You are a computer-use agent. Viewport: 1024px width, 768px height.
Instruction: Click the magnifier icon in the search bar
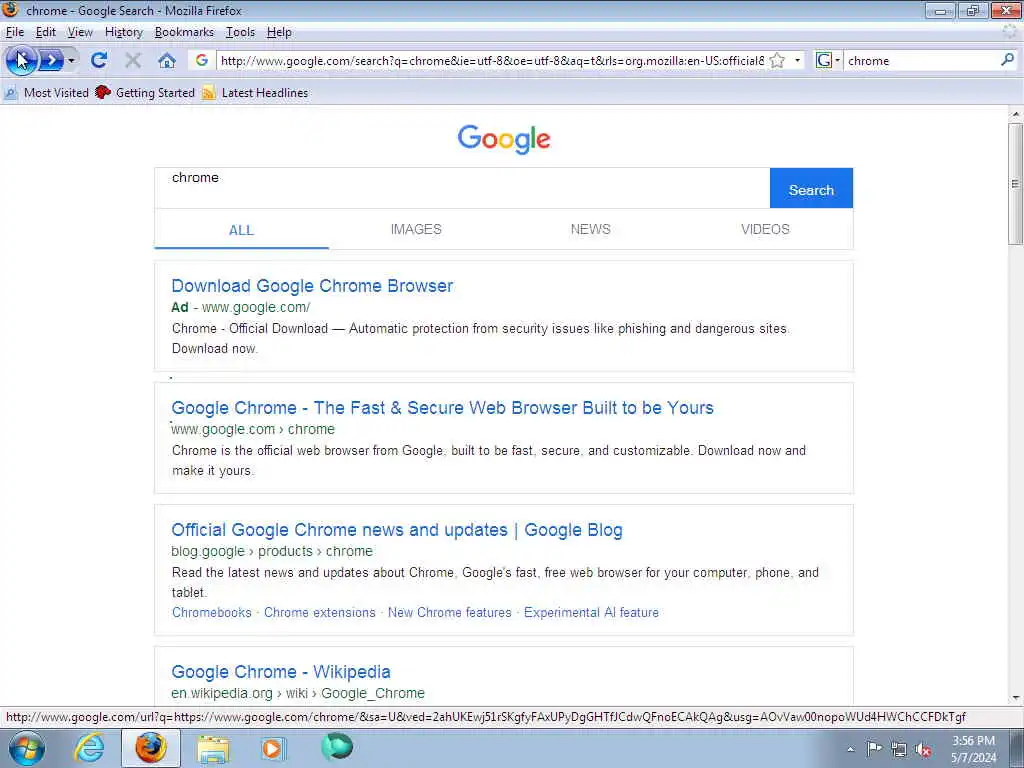pos(1008,60)
